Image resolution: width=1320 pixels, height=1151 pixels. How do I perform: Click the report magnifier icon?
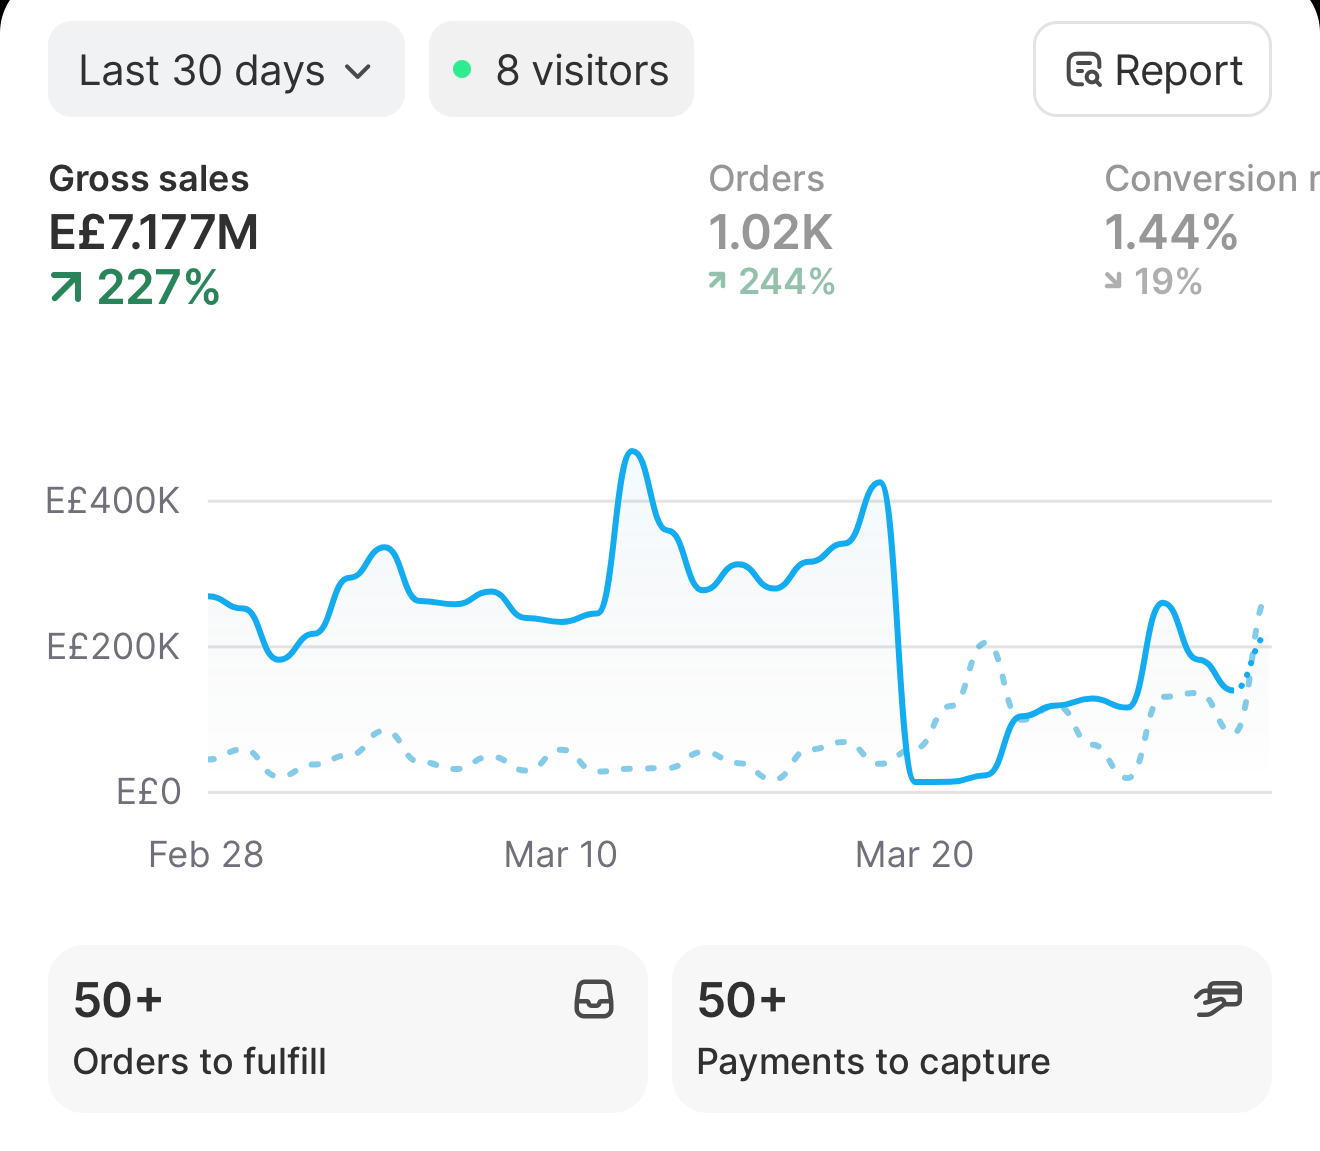click(x=1084, y=70)
